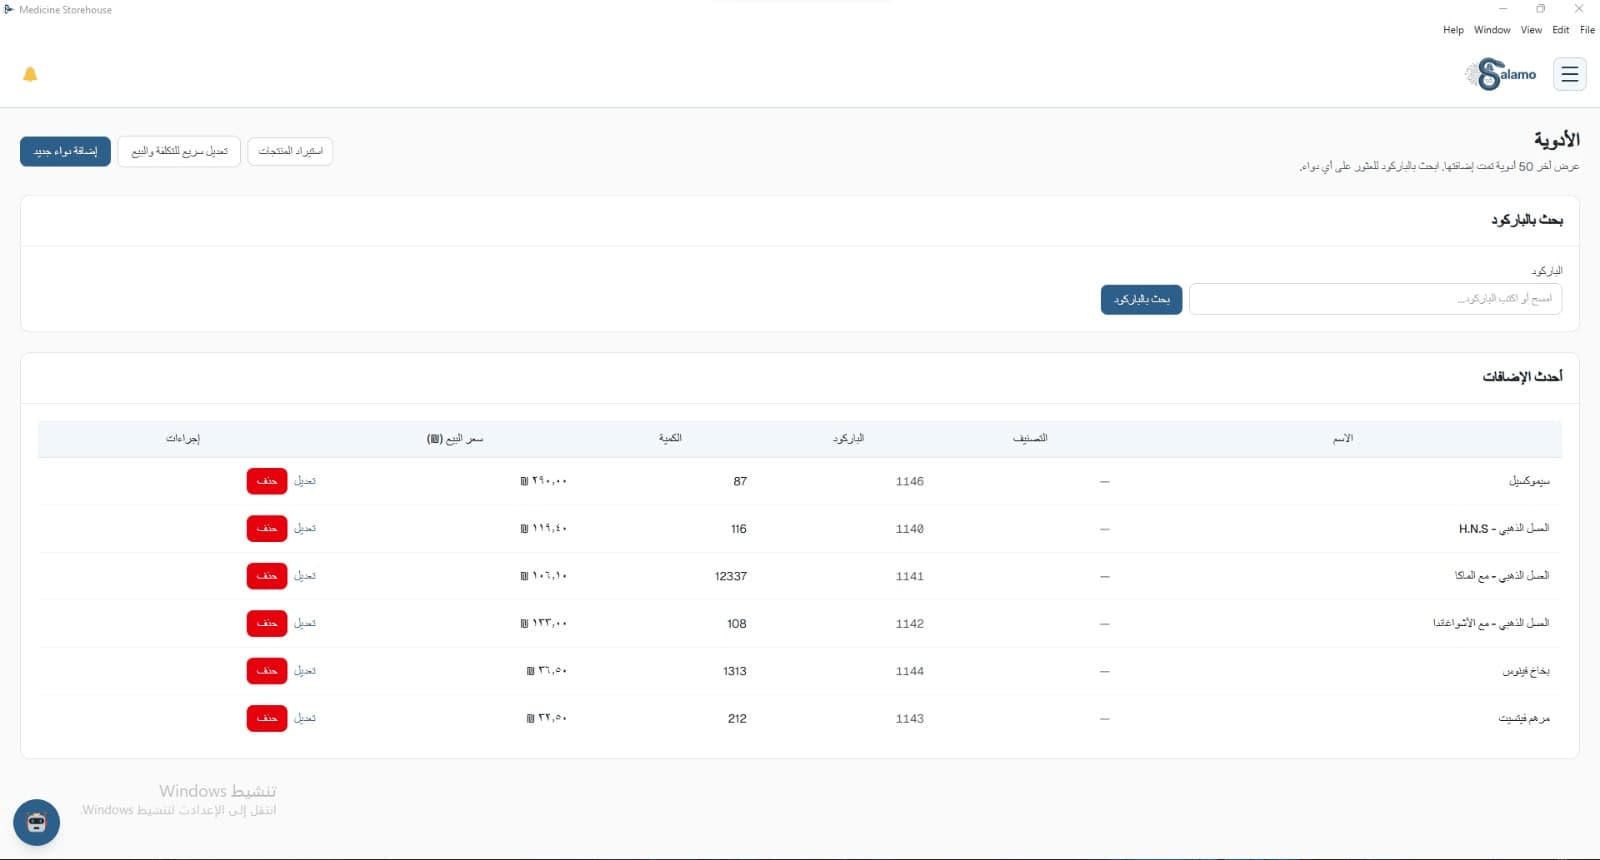The image size is (1600, 860).
Task: Open the File menu
Action: [1587, 30]
